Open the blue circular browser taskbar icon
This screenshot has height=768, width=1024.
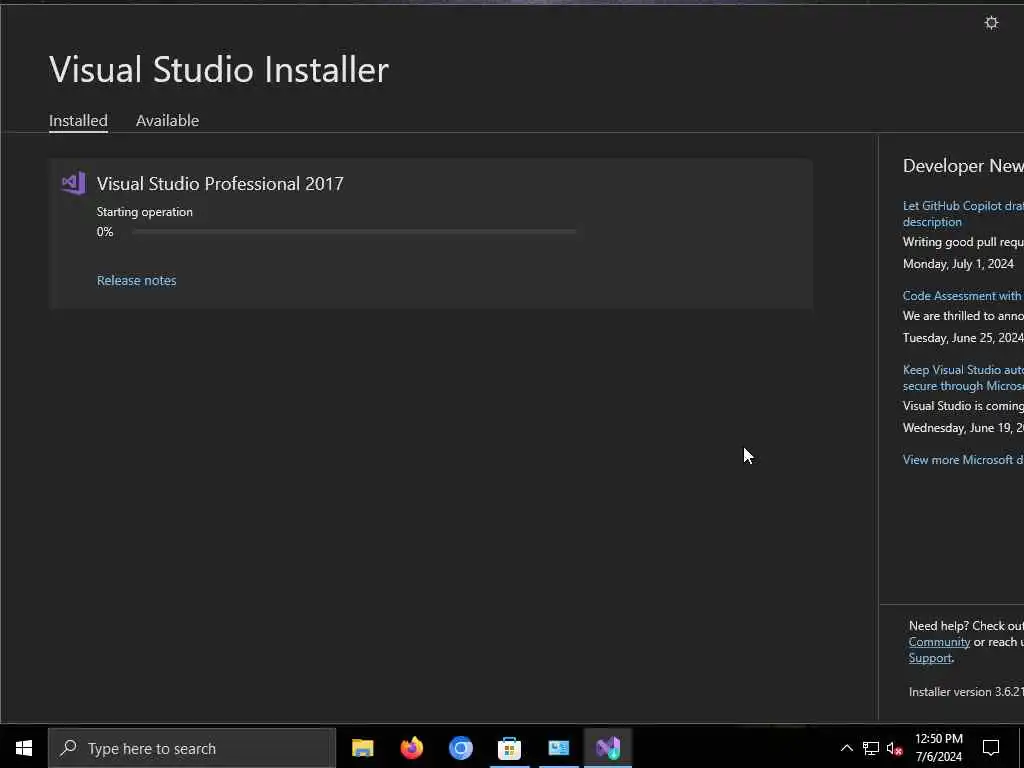click(x=460, y=748)
